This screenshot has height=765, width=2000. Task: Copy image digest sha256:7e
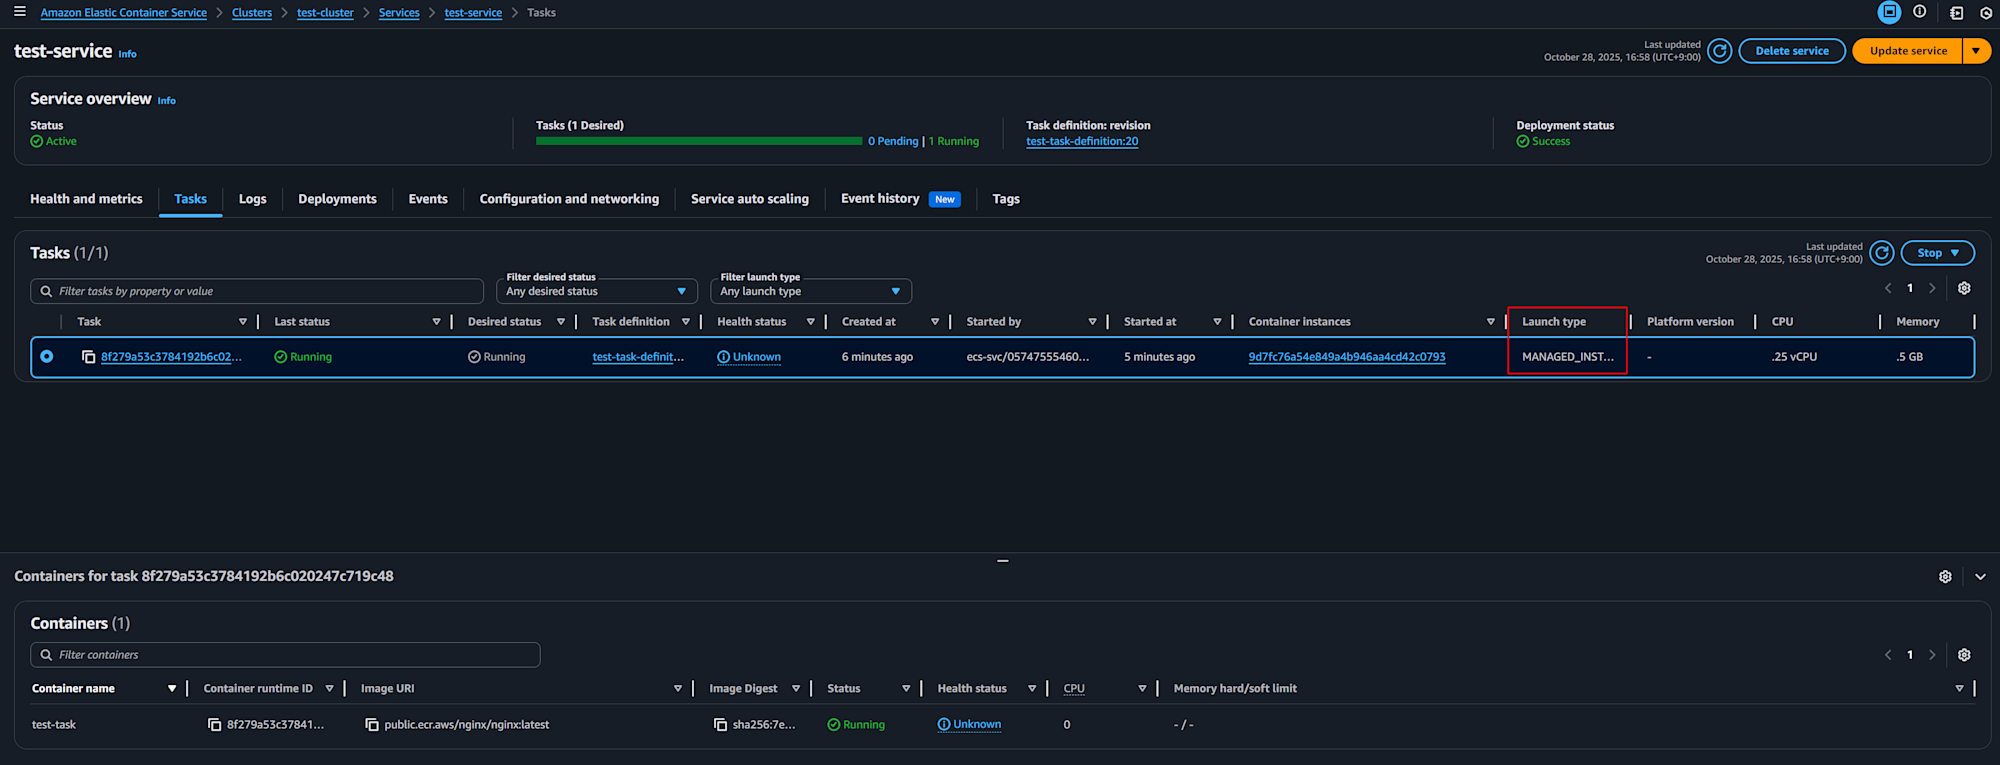(720, 725)
